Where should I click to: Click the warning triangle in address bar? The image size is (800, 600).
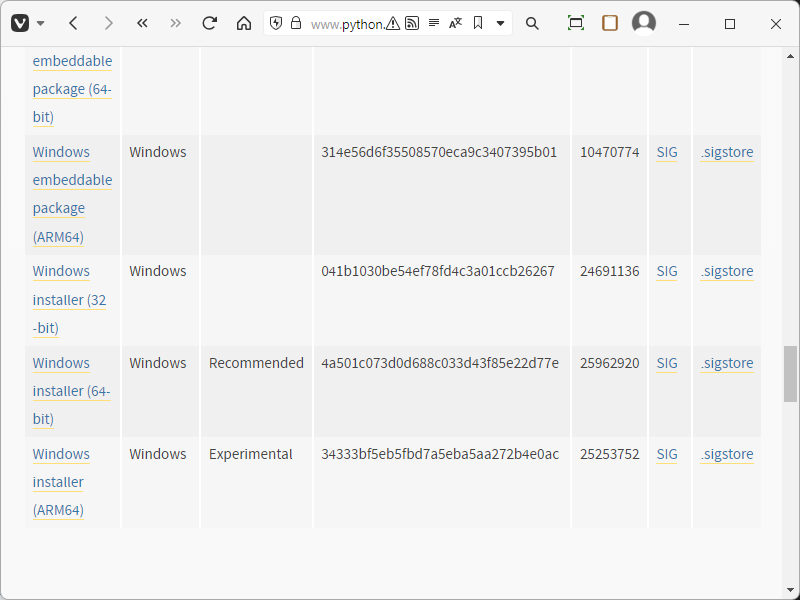393,23
